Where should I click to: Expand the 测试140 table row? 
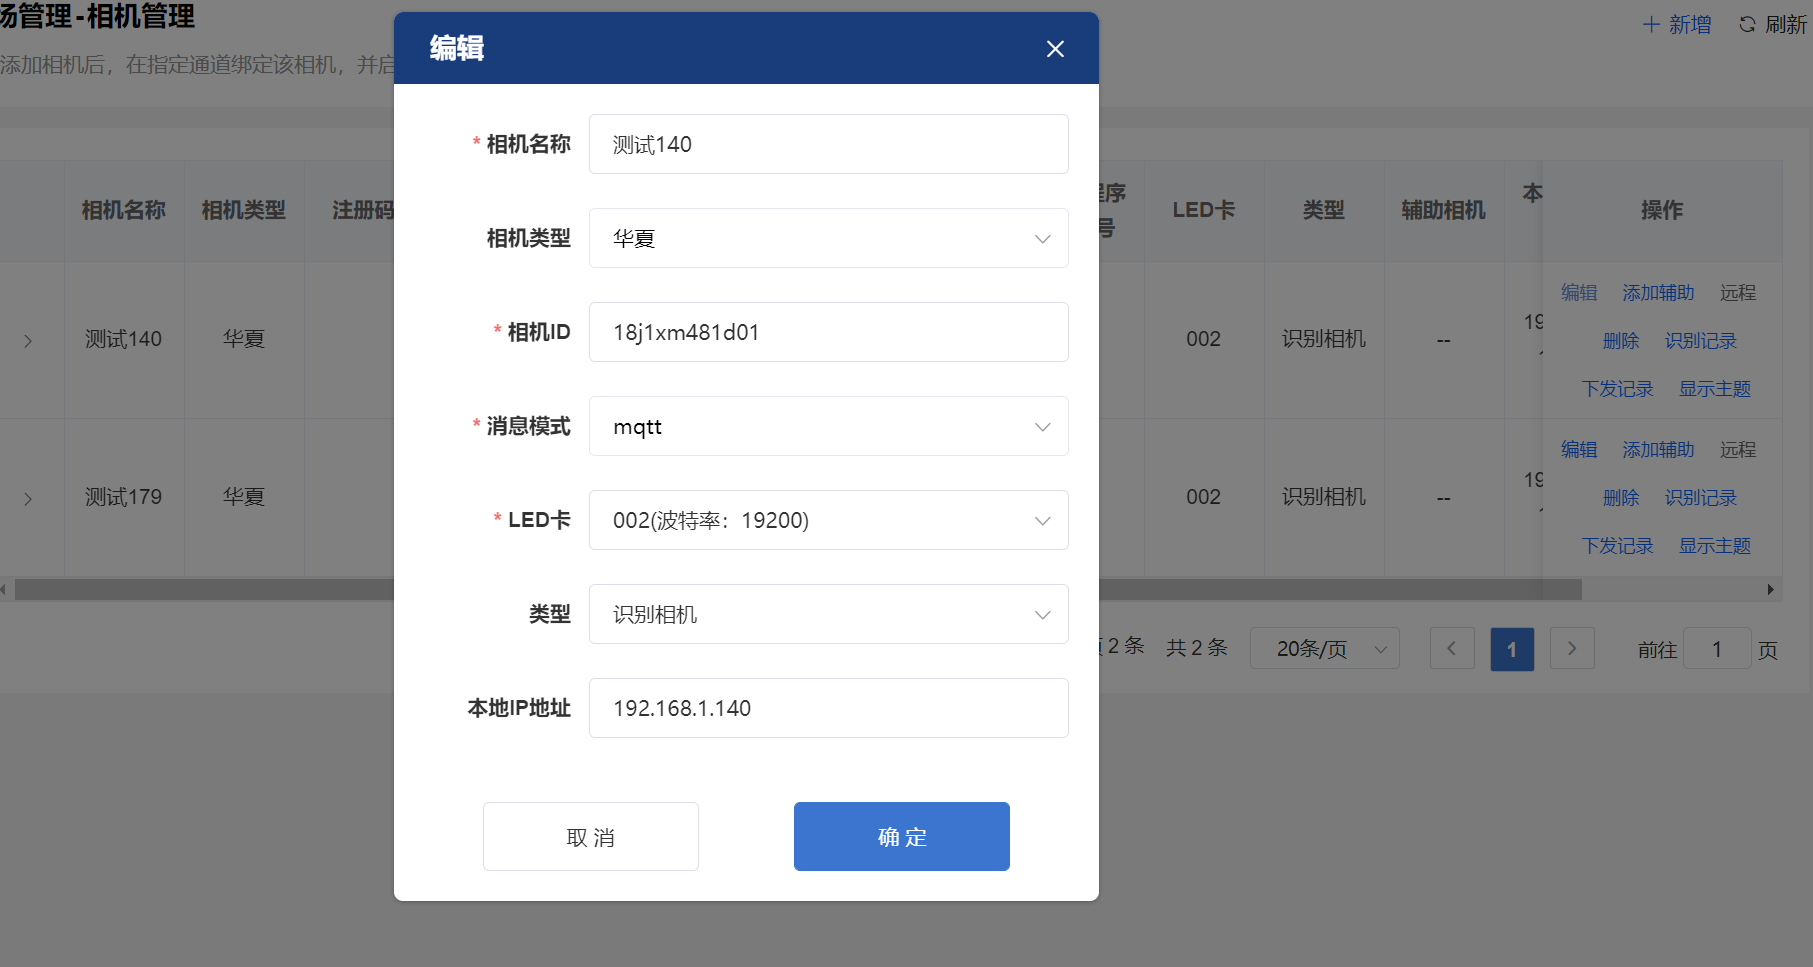pyautogui.click(x=28, y=341)
